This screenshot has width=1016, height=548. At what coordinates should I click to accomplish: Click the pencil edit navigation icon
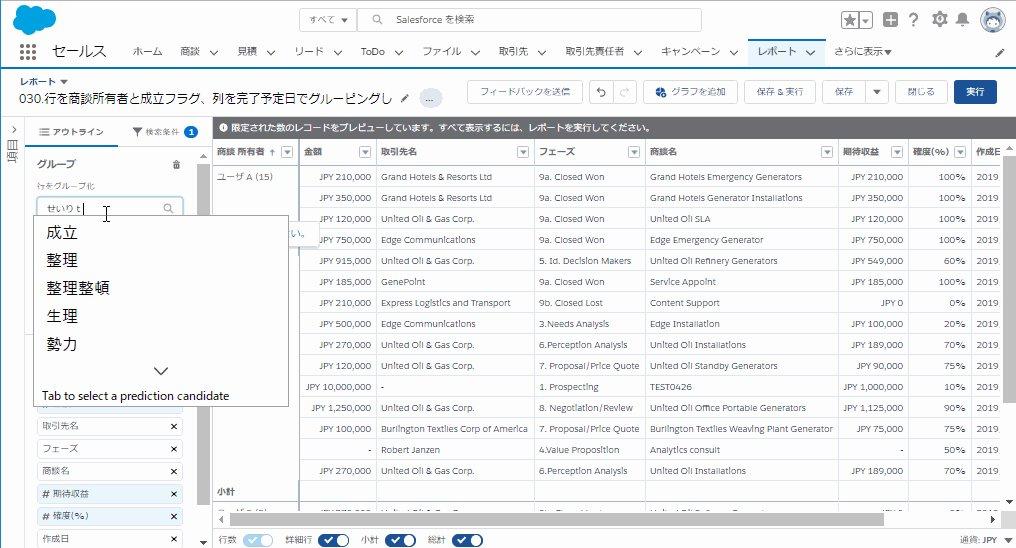tap(1000, 53)
